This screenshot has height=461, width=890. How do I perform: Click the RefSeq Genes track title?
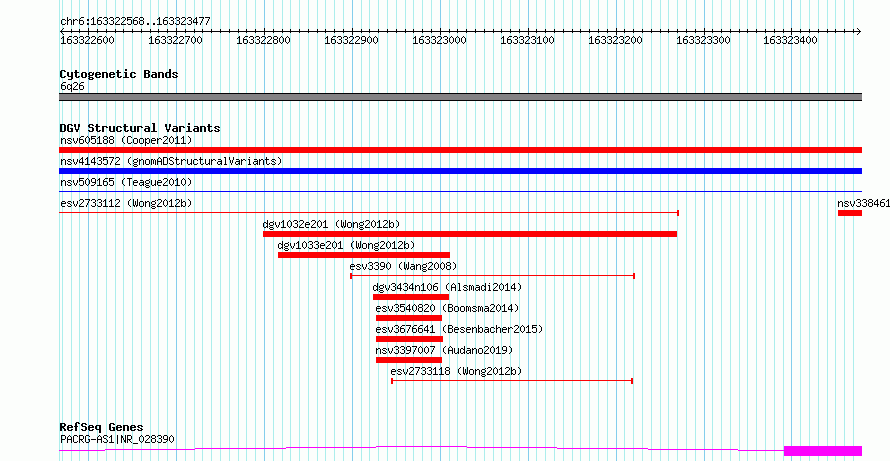tap(102, 427)
